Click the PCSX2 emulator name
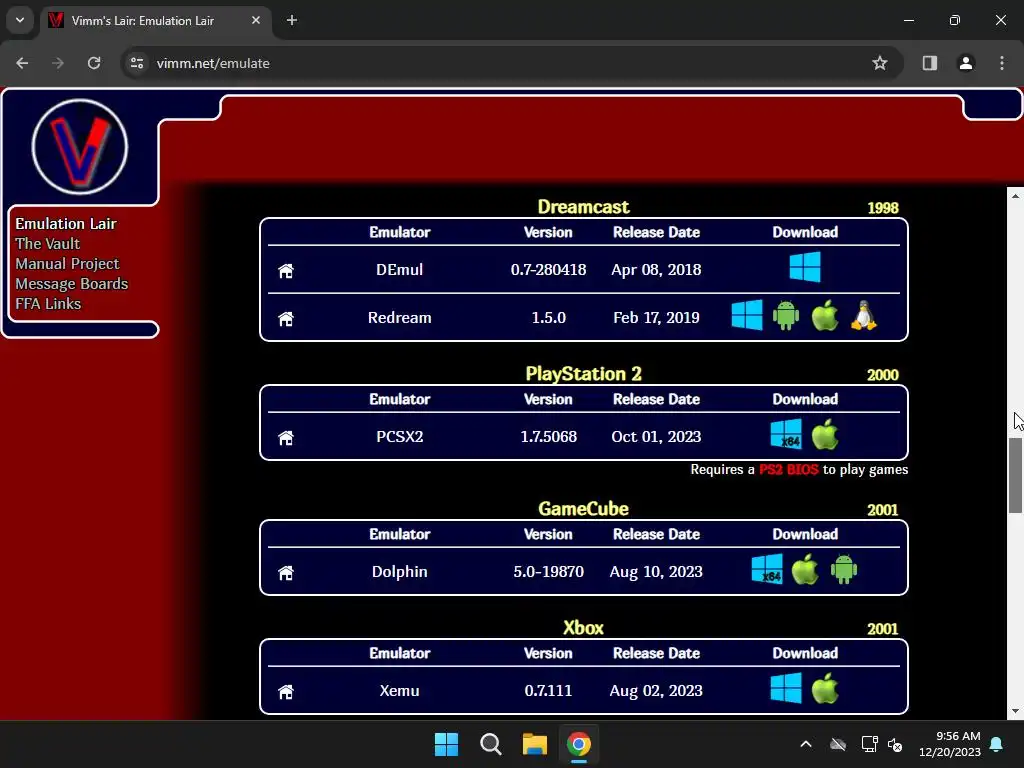This screenshot has width=1024, height=768. coord(400,437)
